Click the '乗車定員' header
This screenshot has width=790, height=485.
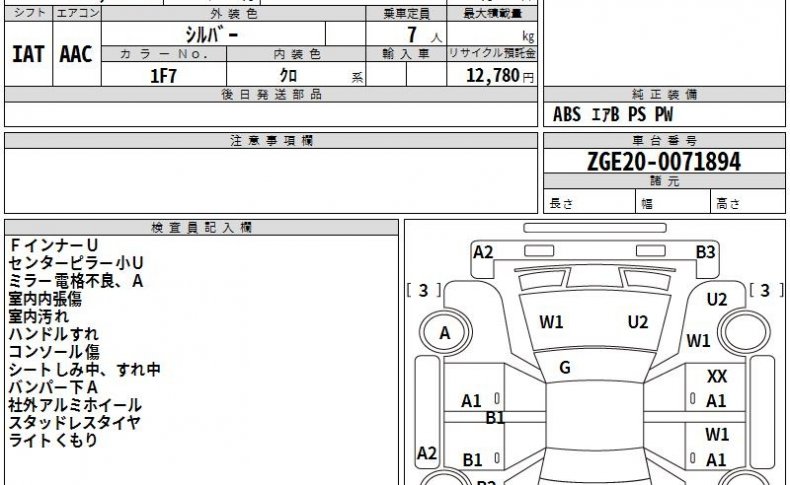(x=406, y=14)
